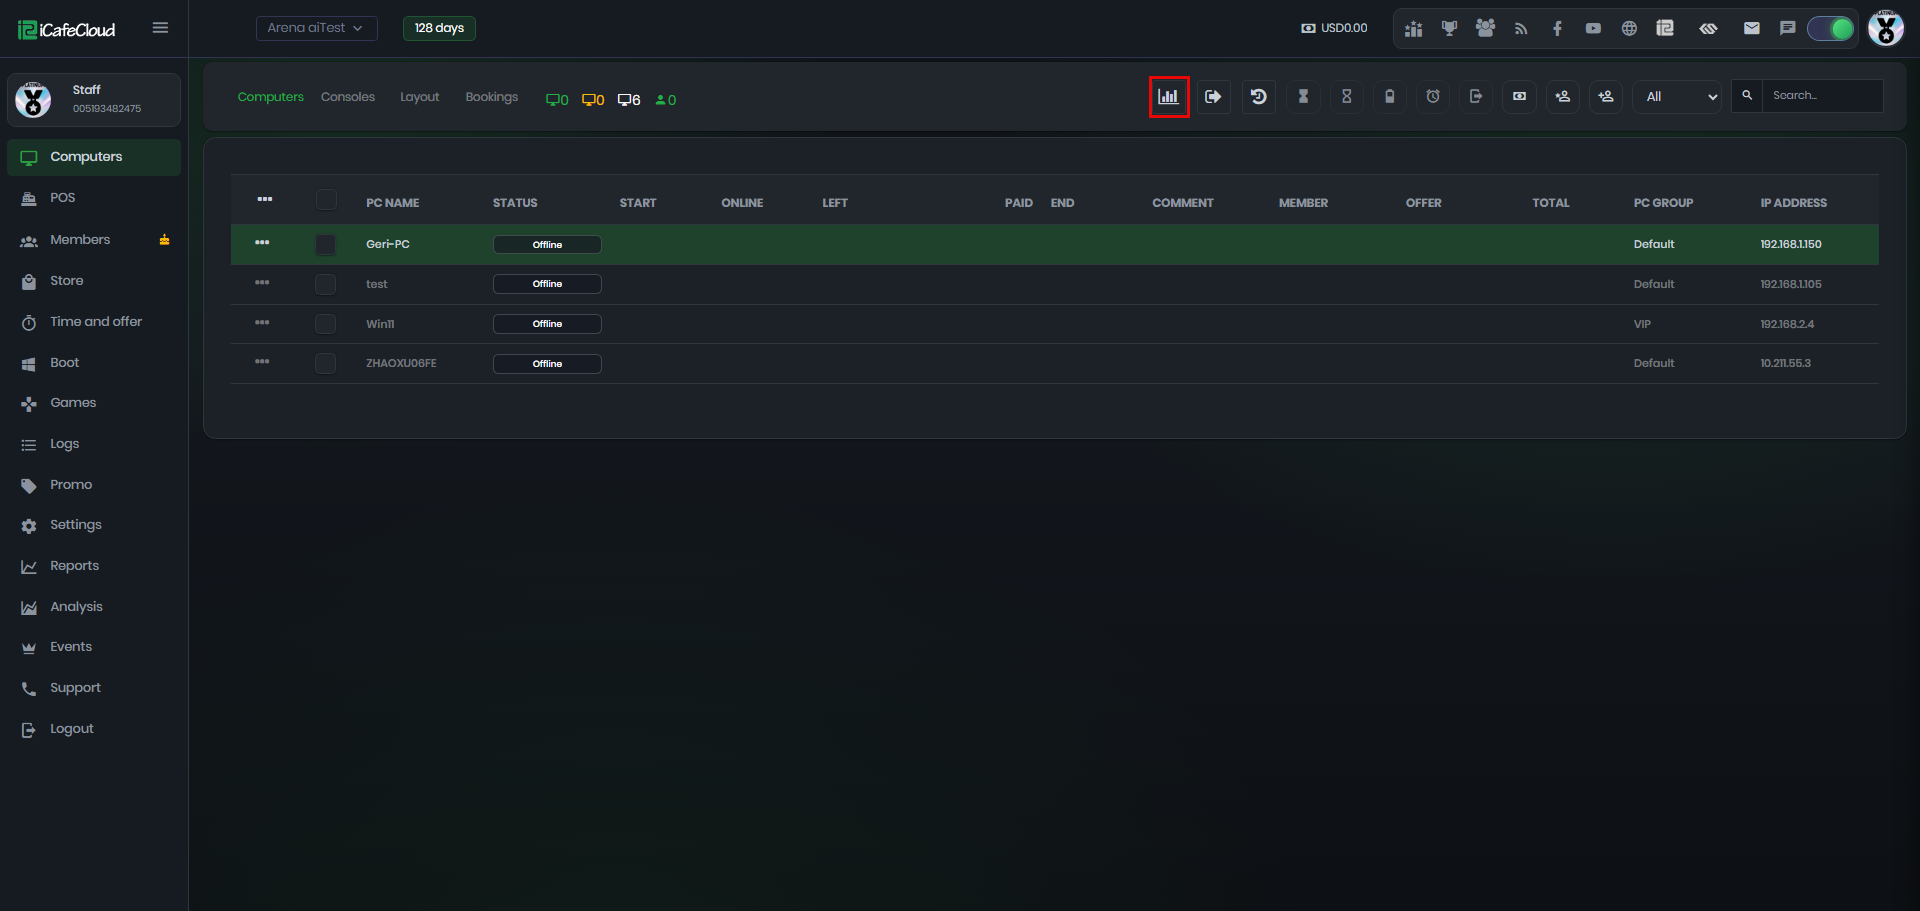Open the mail envelope icon
This screenshot has width=1920, height=911.
[1752, 29]
